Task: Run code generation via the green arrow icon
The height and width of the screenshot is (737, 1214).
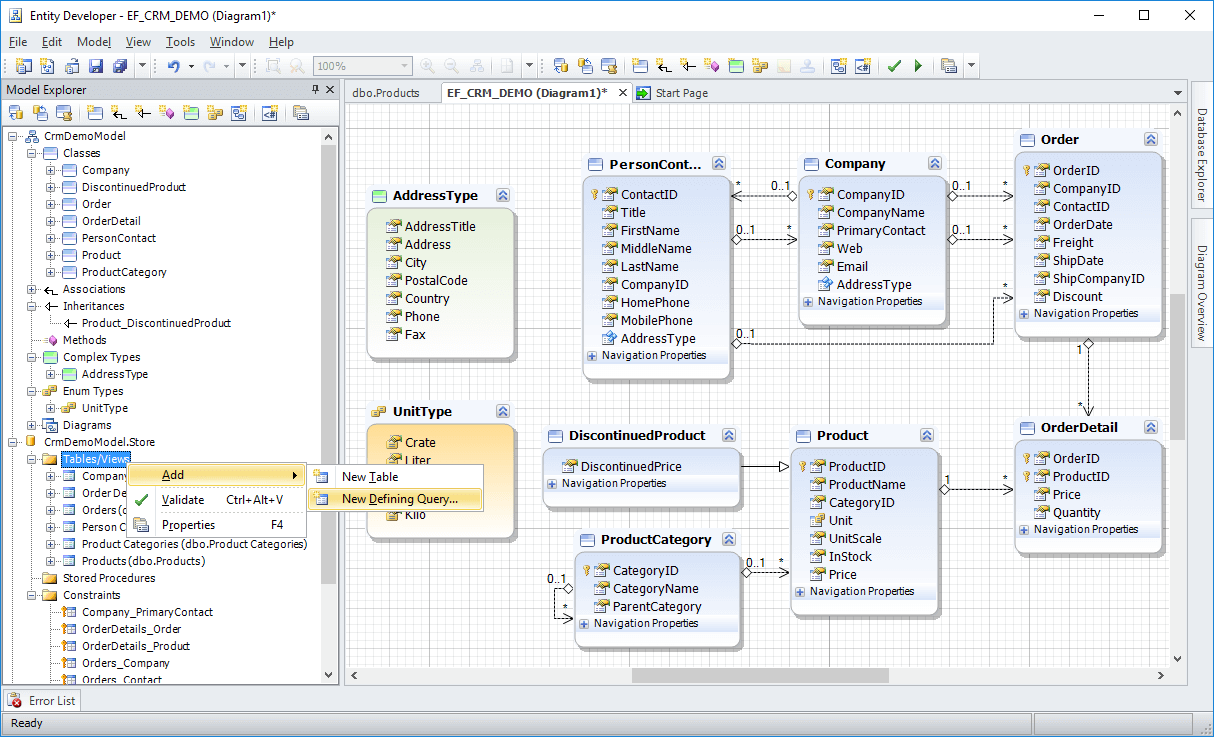Action: coord(918,66)
